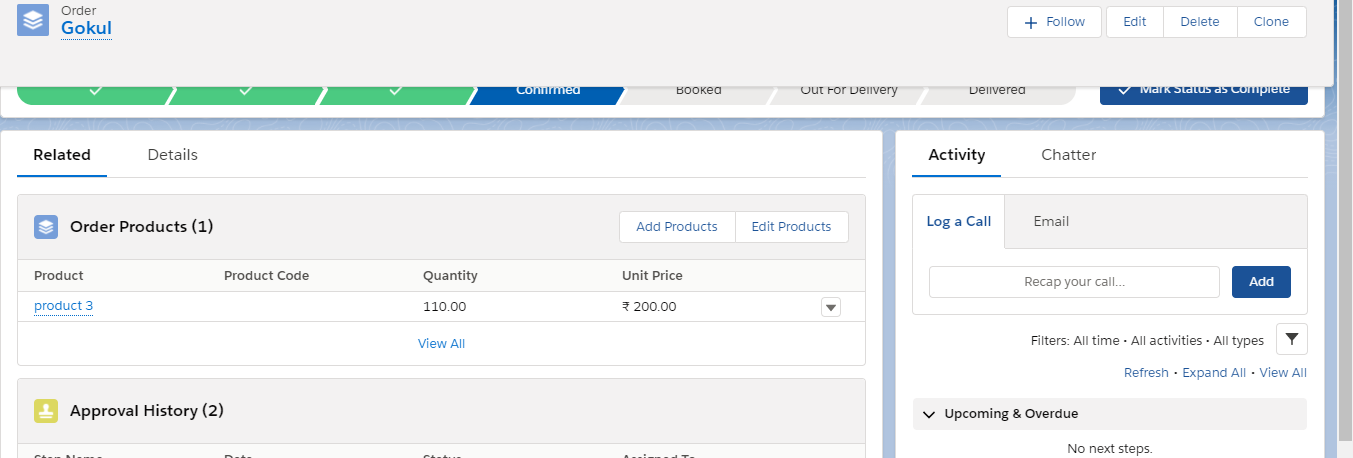The image size is (1353, 458).
Task: Click the first completed checkmark stage
Action: [x=95, y=92]
